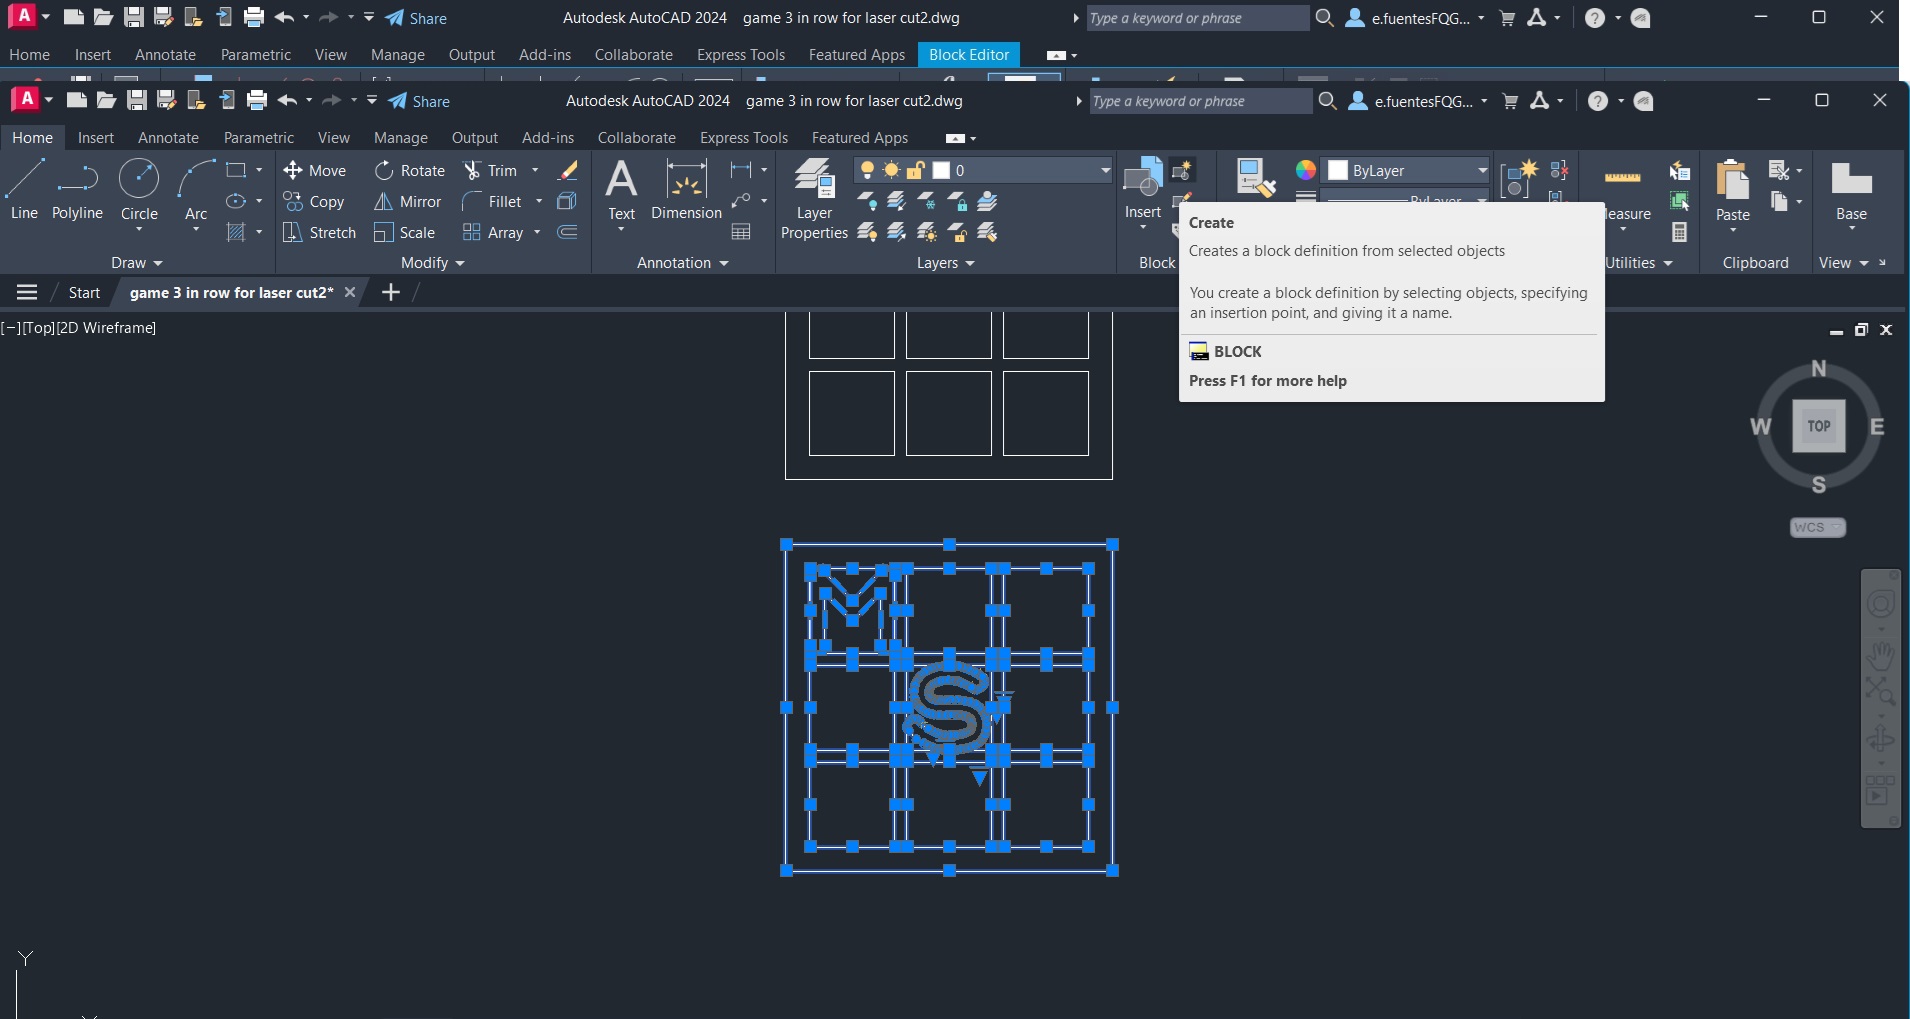Expand the Annotation panel flyout
Image resolution: width=1910 pixels, height=1019 pixels.
[x=683, y=263]
